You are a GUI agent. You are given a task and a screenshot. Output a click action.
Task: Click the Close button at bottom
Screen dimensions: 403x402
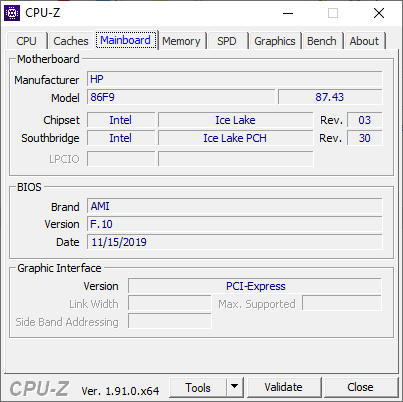(360, 387)
